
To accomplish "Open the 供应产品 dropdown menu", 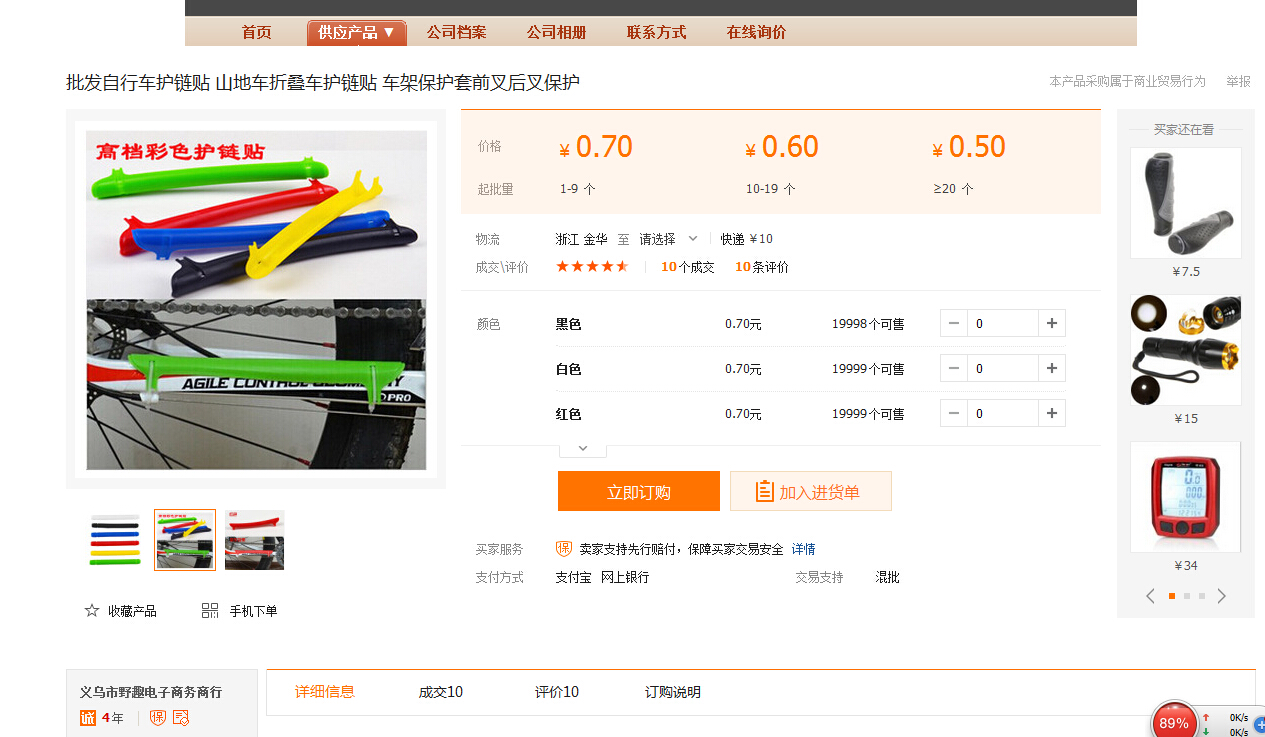I will point(356,32).
